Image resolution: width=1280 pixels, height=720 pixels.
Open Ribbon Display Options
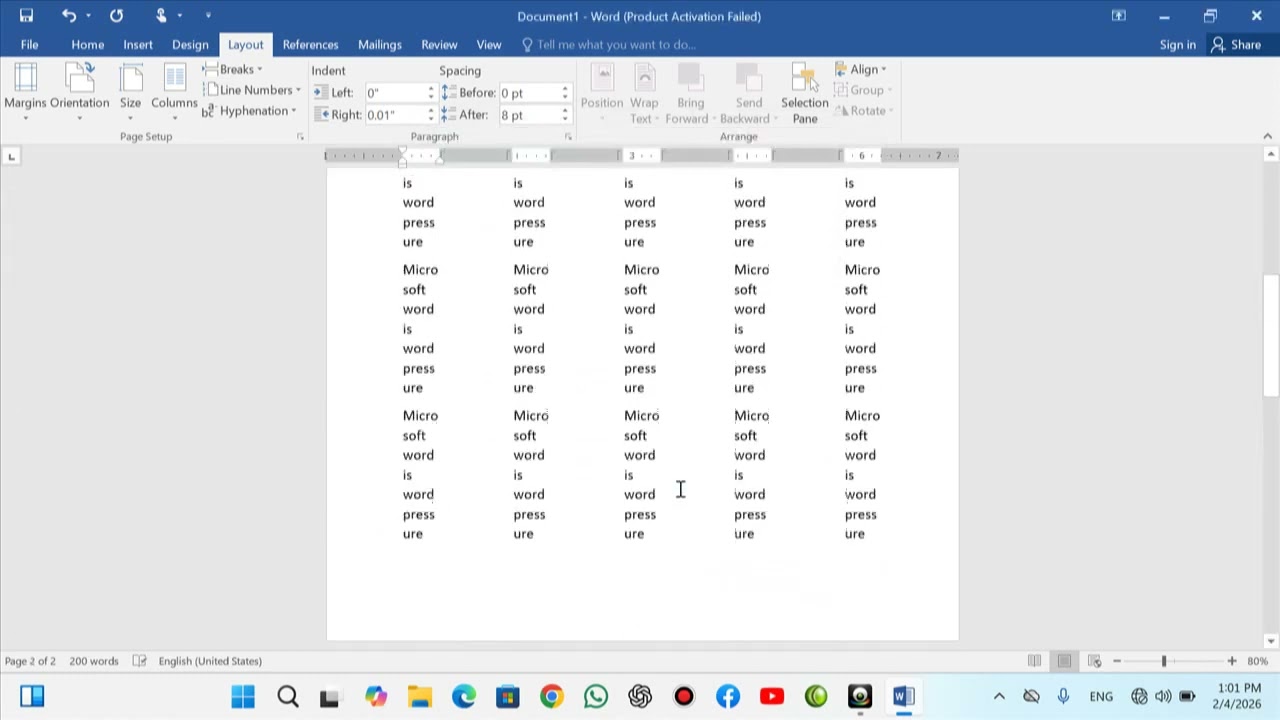[1118, 16]
